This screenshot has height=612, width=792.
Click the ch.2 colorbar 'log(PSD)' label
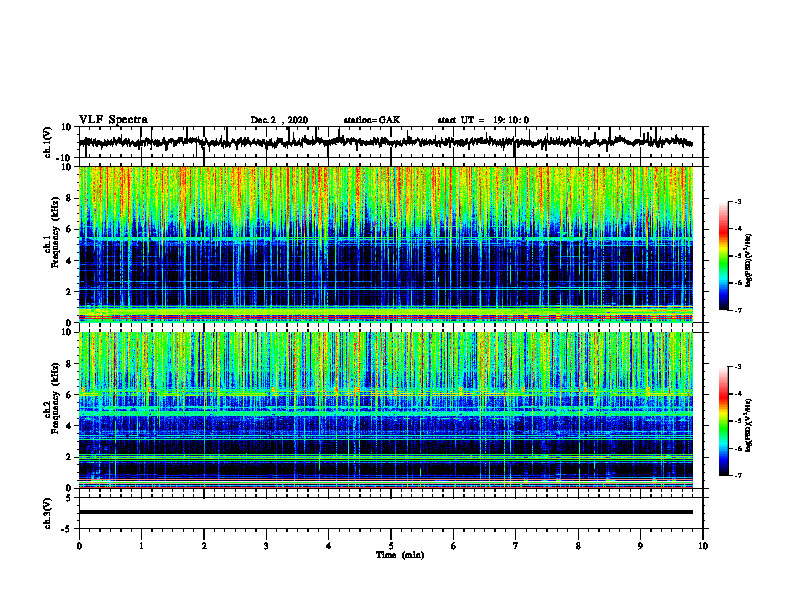[x=749, y=425]
